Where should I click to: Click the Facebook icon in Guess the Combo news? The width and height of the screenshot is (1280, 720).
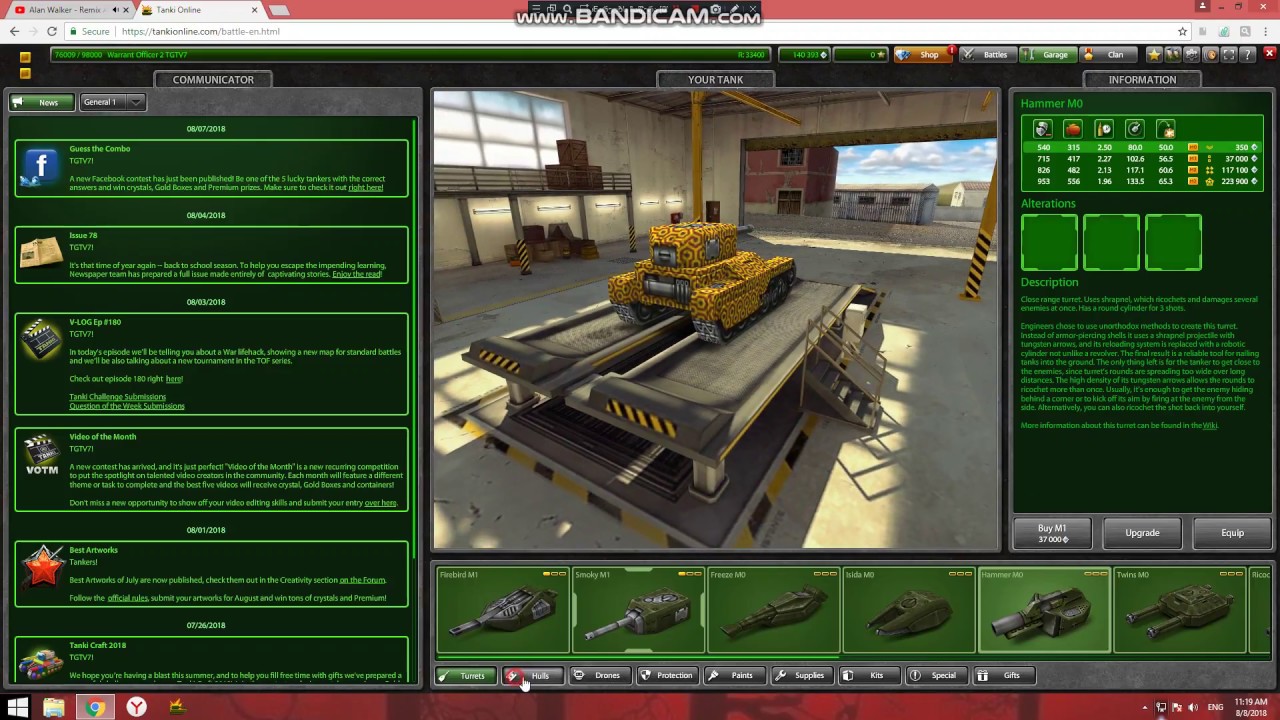pyautogui.click(x=41, y=167)
